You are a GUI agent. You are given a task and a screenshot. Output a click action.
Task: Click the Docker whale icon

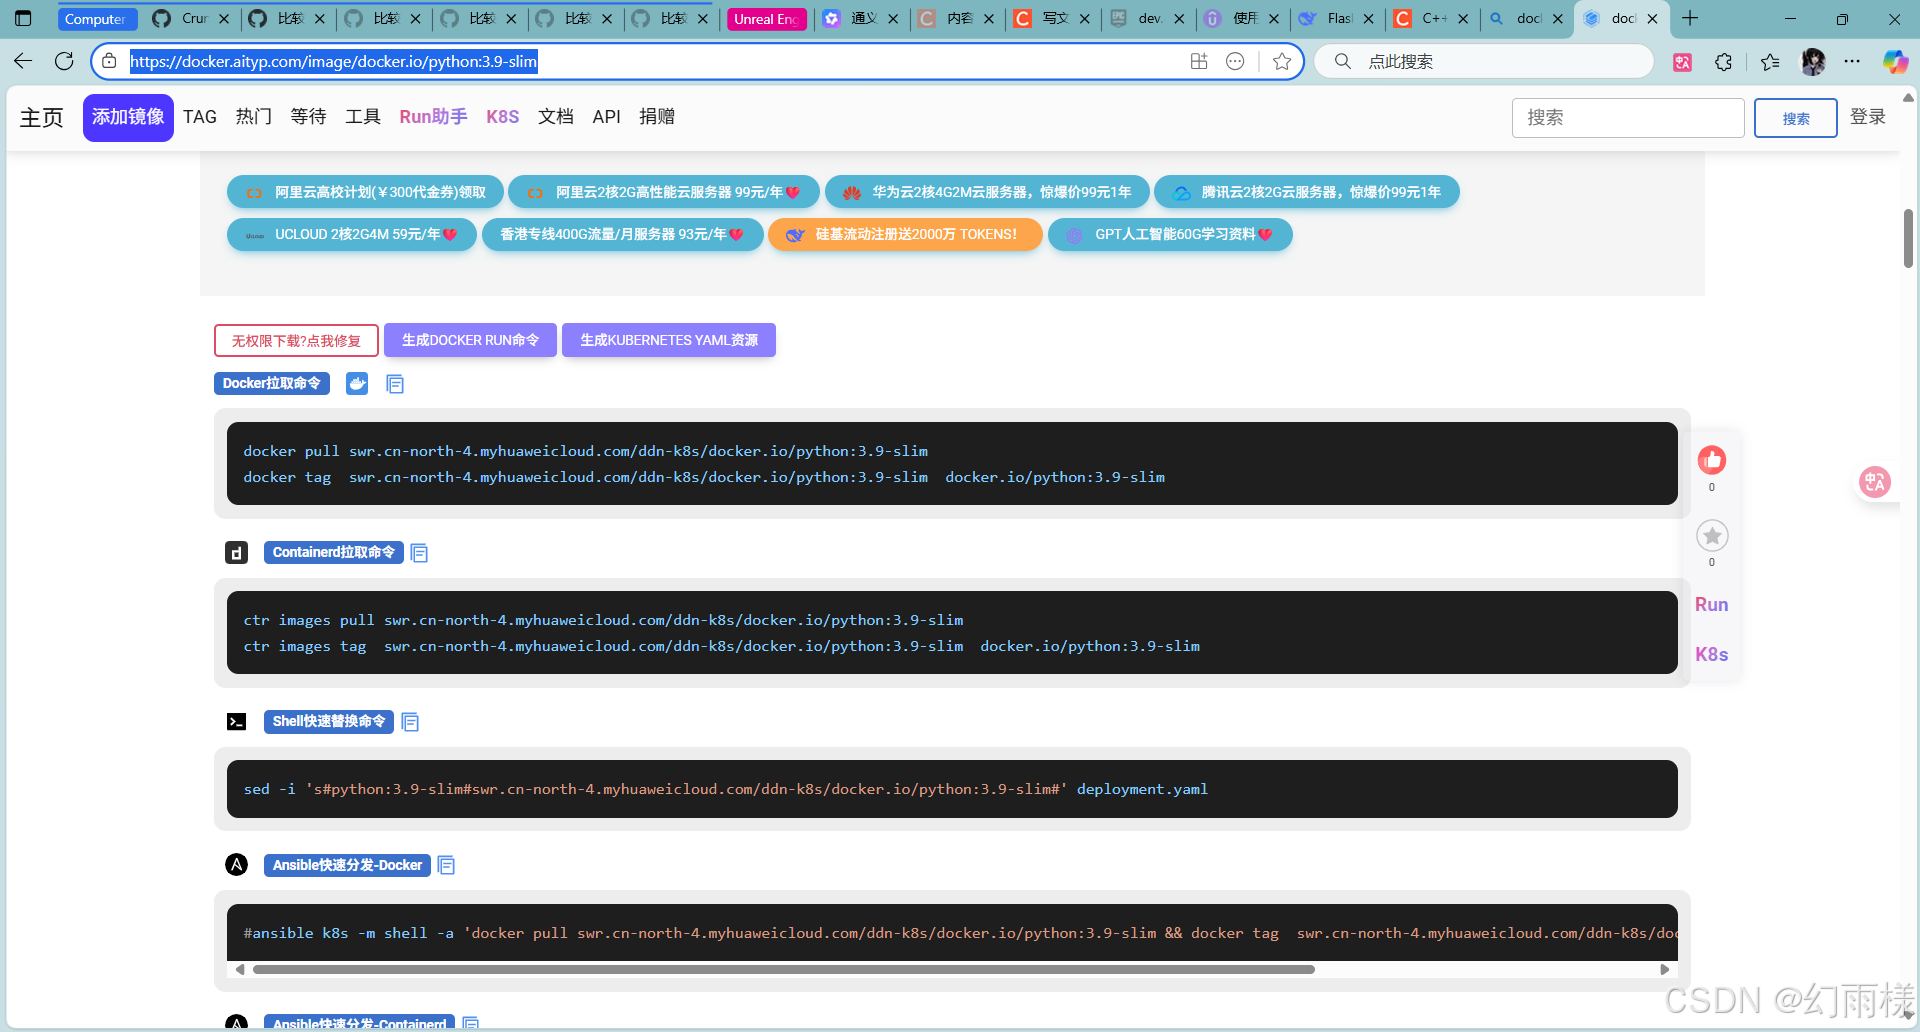(357, 384)
